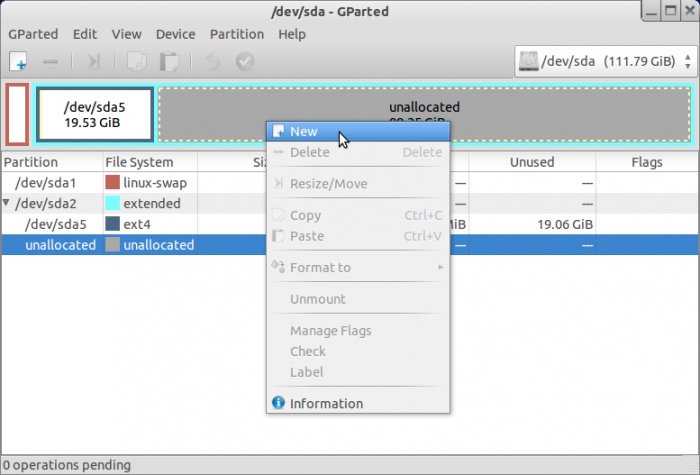Click the Flags column header

click(x=646, y=162)
